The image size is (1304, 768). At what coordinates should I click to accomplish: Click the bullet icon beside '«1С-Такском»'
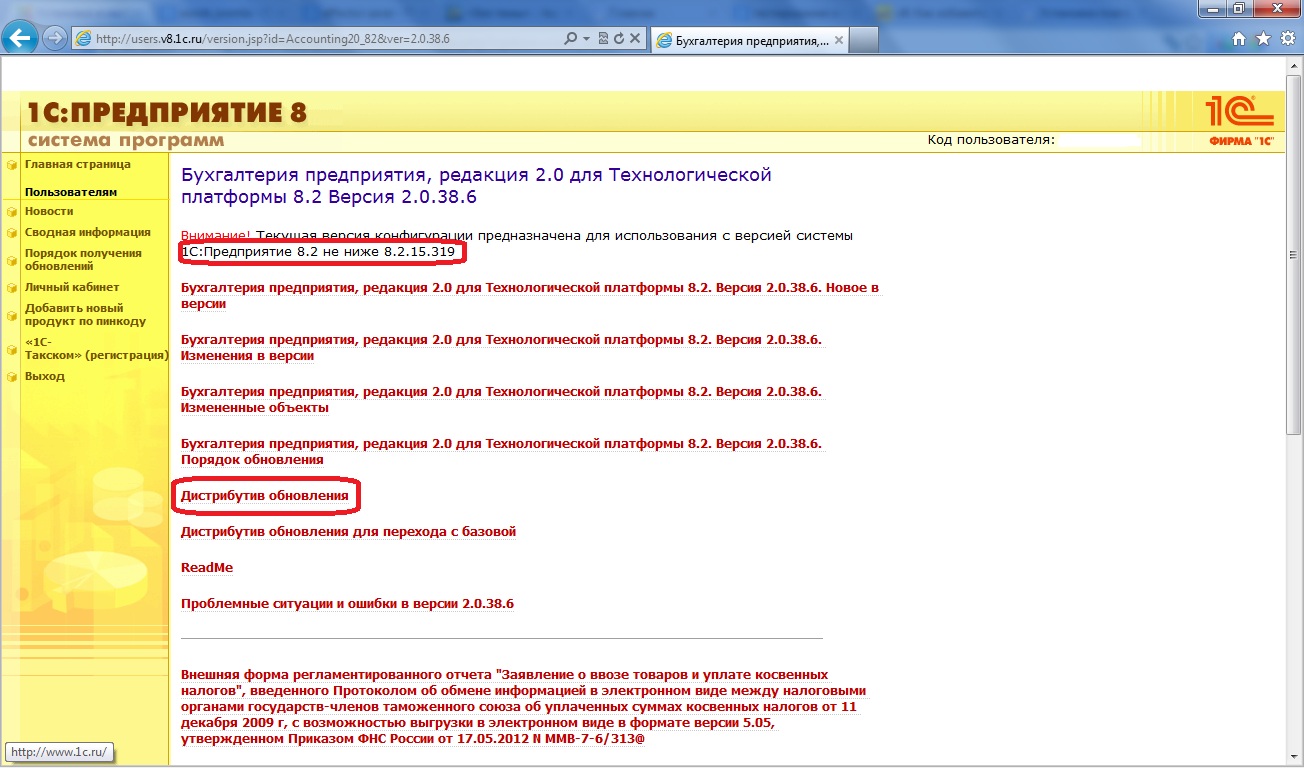[12, 349]
